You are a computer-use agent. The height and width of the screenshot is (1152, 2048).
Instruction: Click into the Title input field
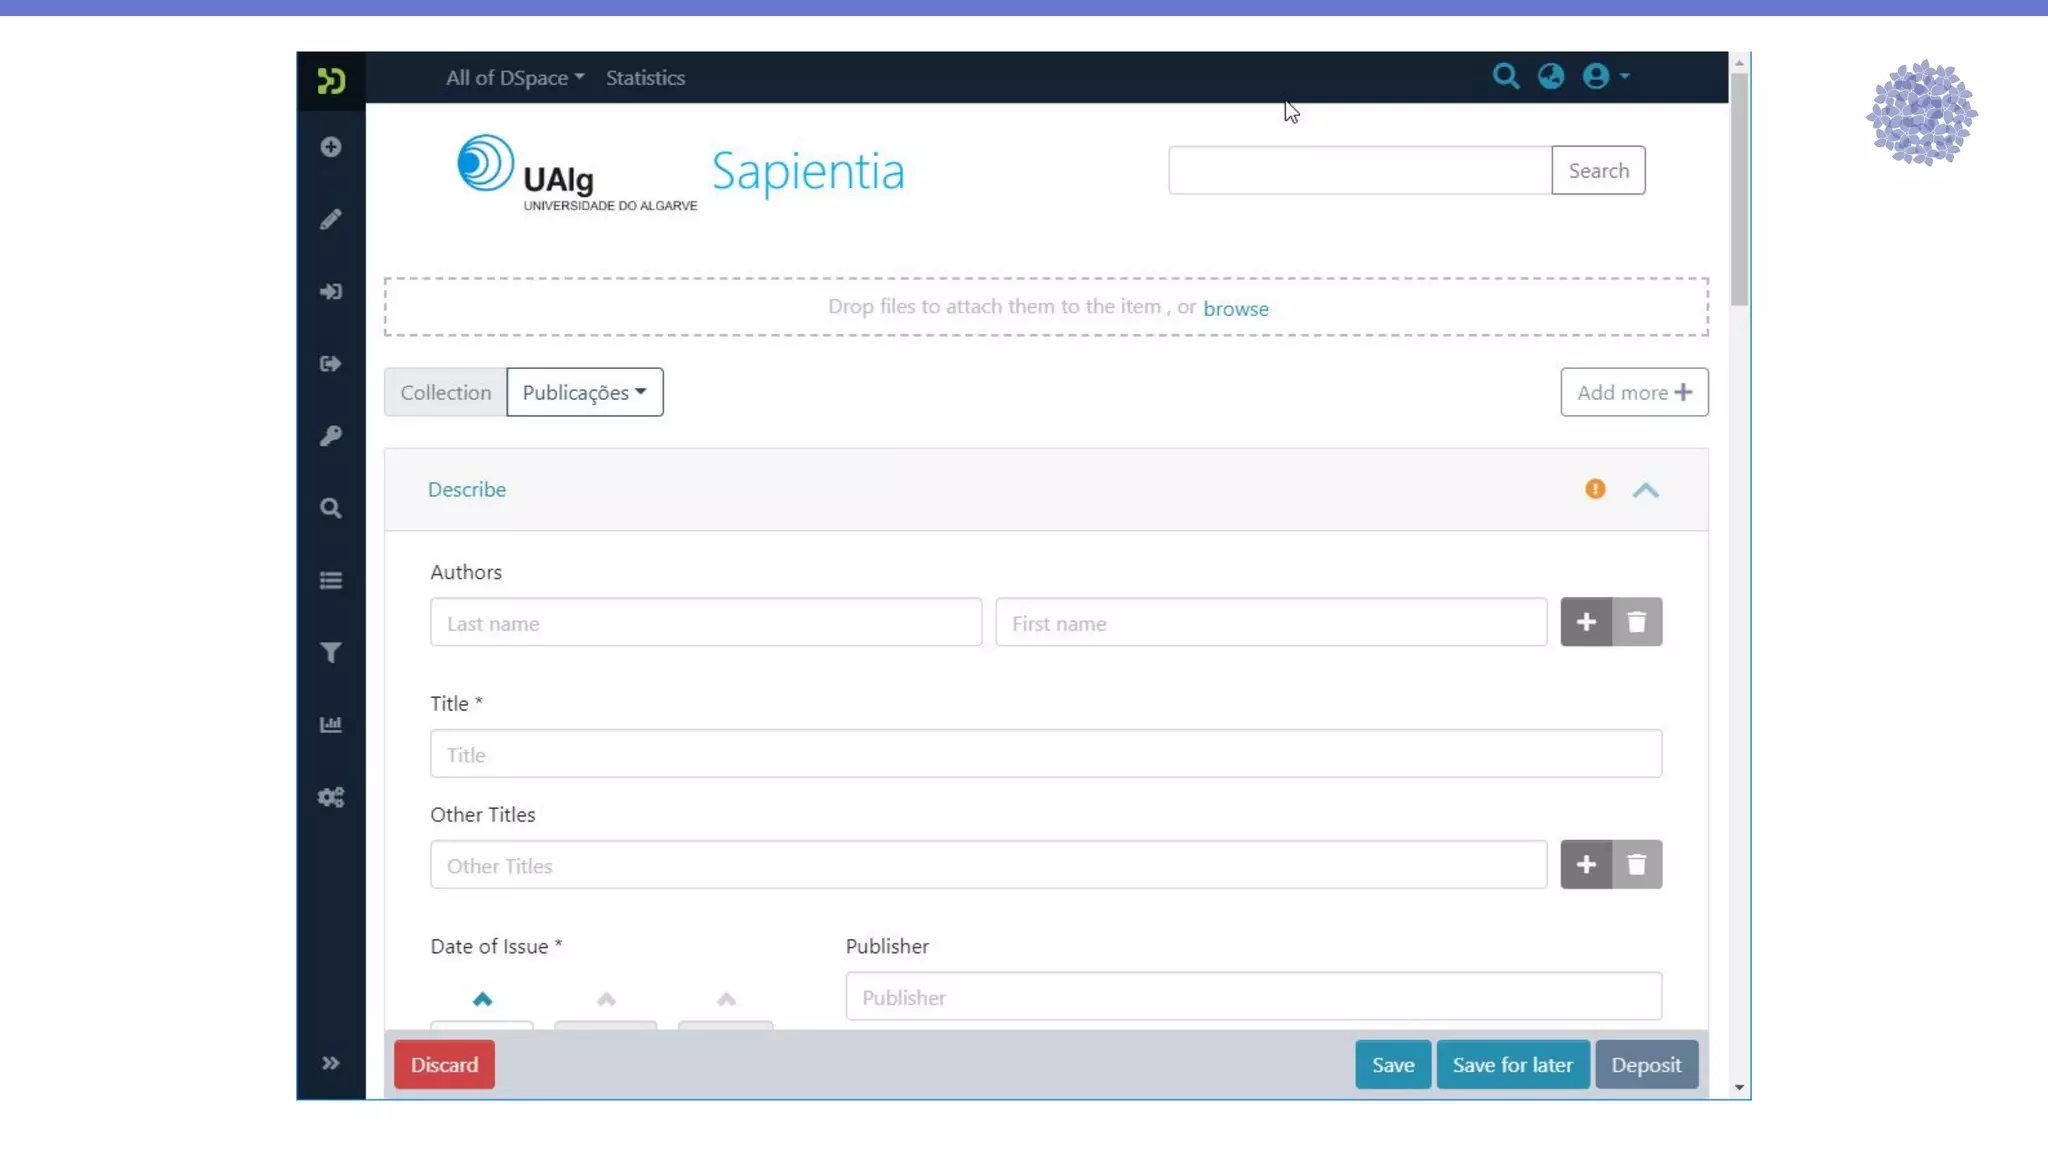tap(1045, 754)
